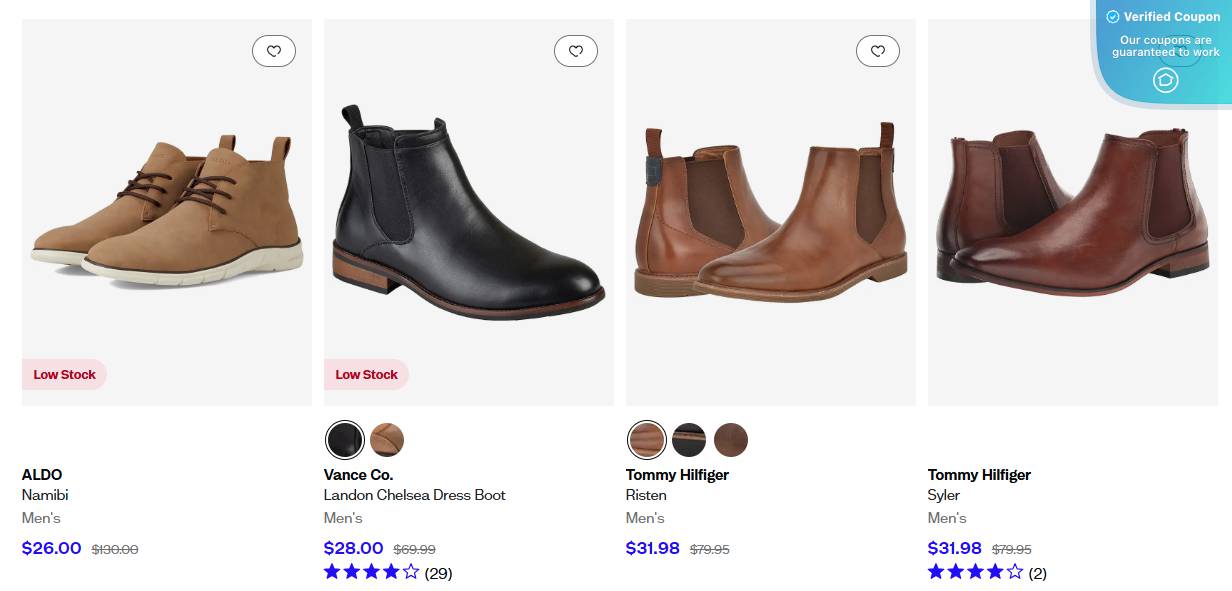View the ALDO Namibi product name link

click(x=45, y=495)
